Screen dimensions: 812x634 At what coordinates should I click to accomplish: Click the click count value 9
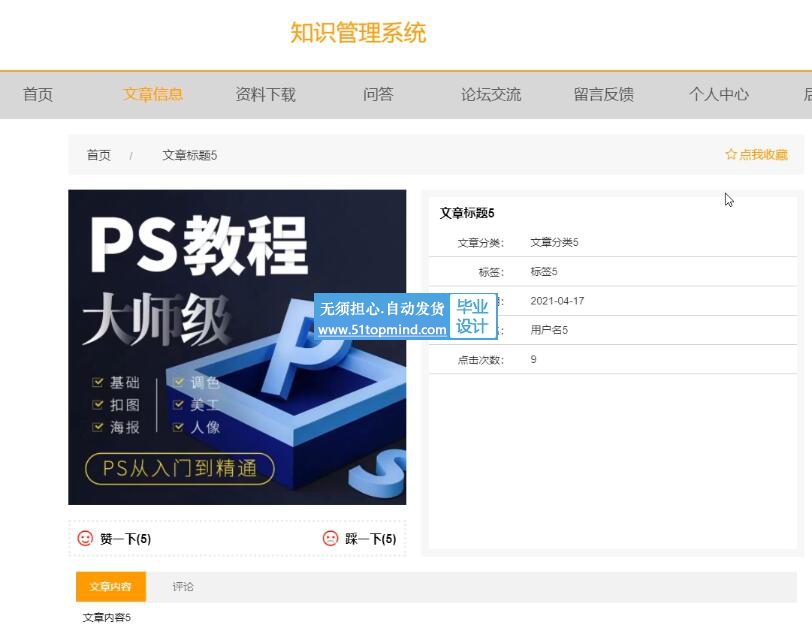tap(533, 359)
